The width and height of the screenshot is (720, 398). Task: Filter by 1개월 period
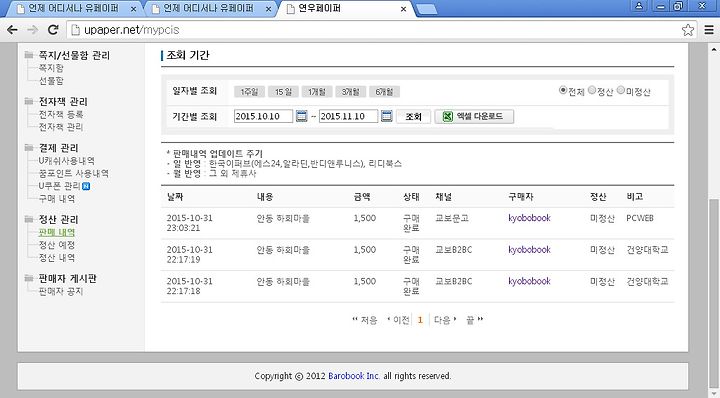317,92
